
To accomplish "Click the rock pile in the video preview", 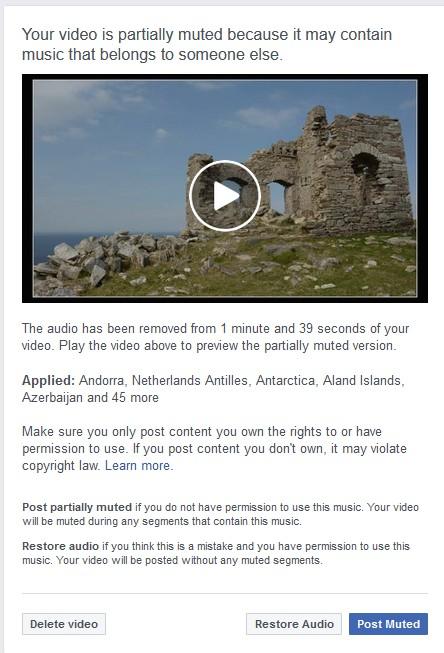I will point(108,258).
